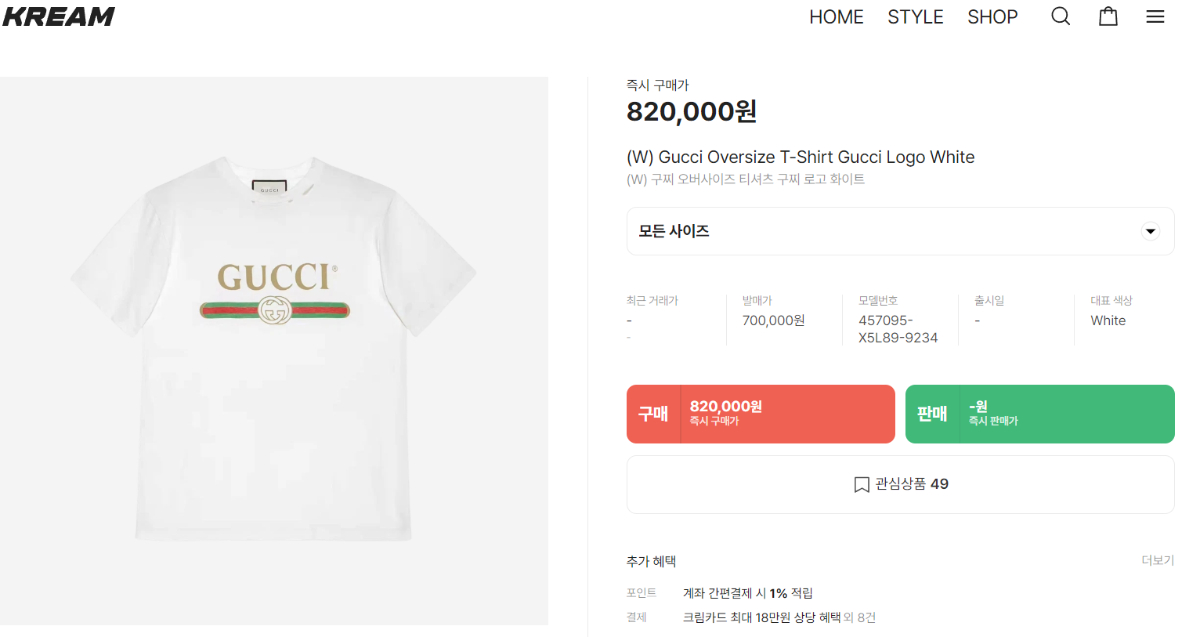Image resolution: width=1200 pixels, height=637 pixels.
Task: Click the model number 457095-X5L89-9234
Action: [898, 329]
